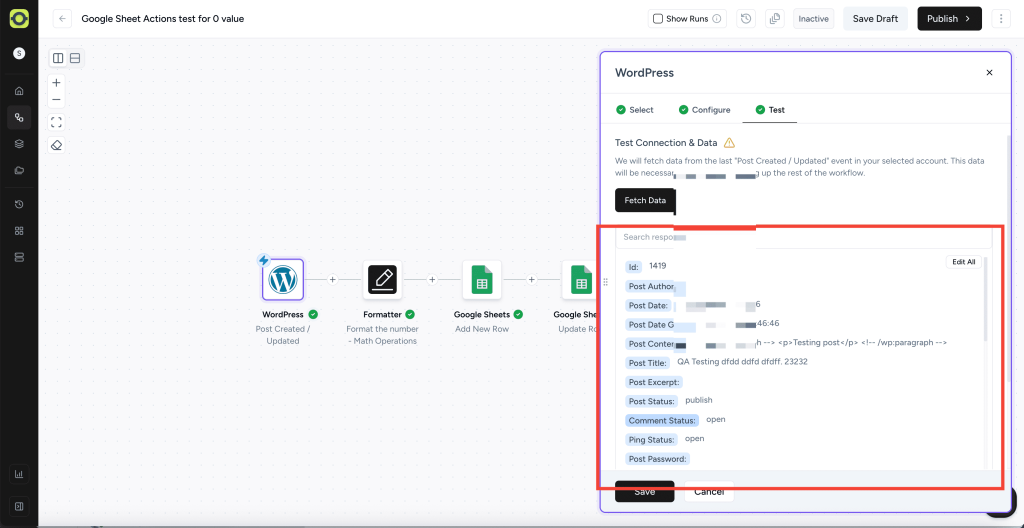1024x528 pixels.
Task: Open the three-dot more options menu
Action: (1001, 19)
